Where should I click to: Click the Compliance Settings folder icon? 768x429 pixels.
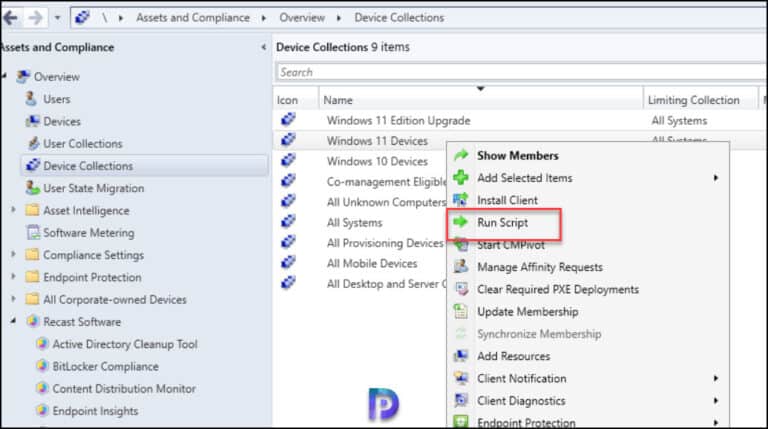pos(32,255)
